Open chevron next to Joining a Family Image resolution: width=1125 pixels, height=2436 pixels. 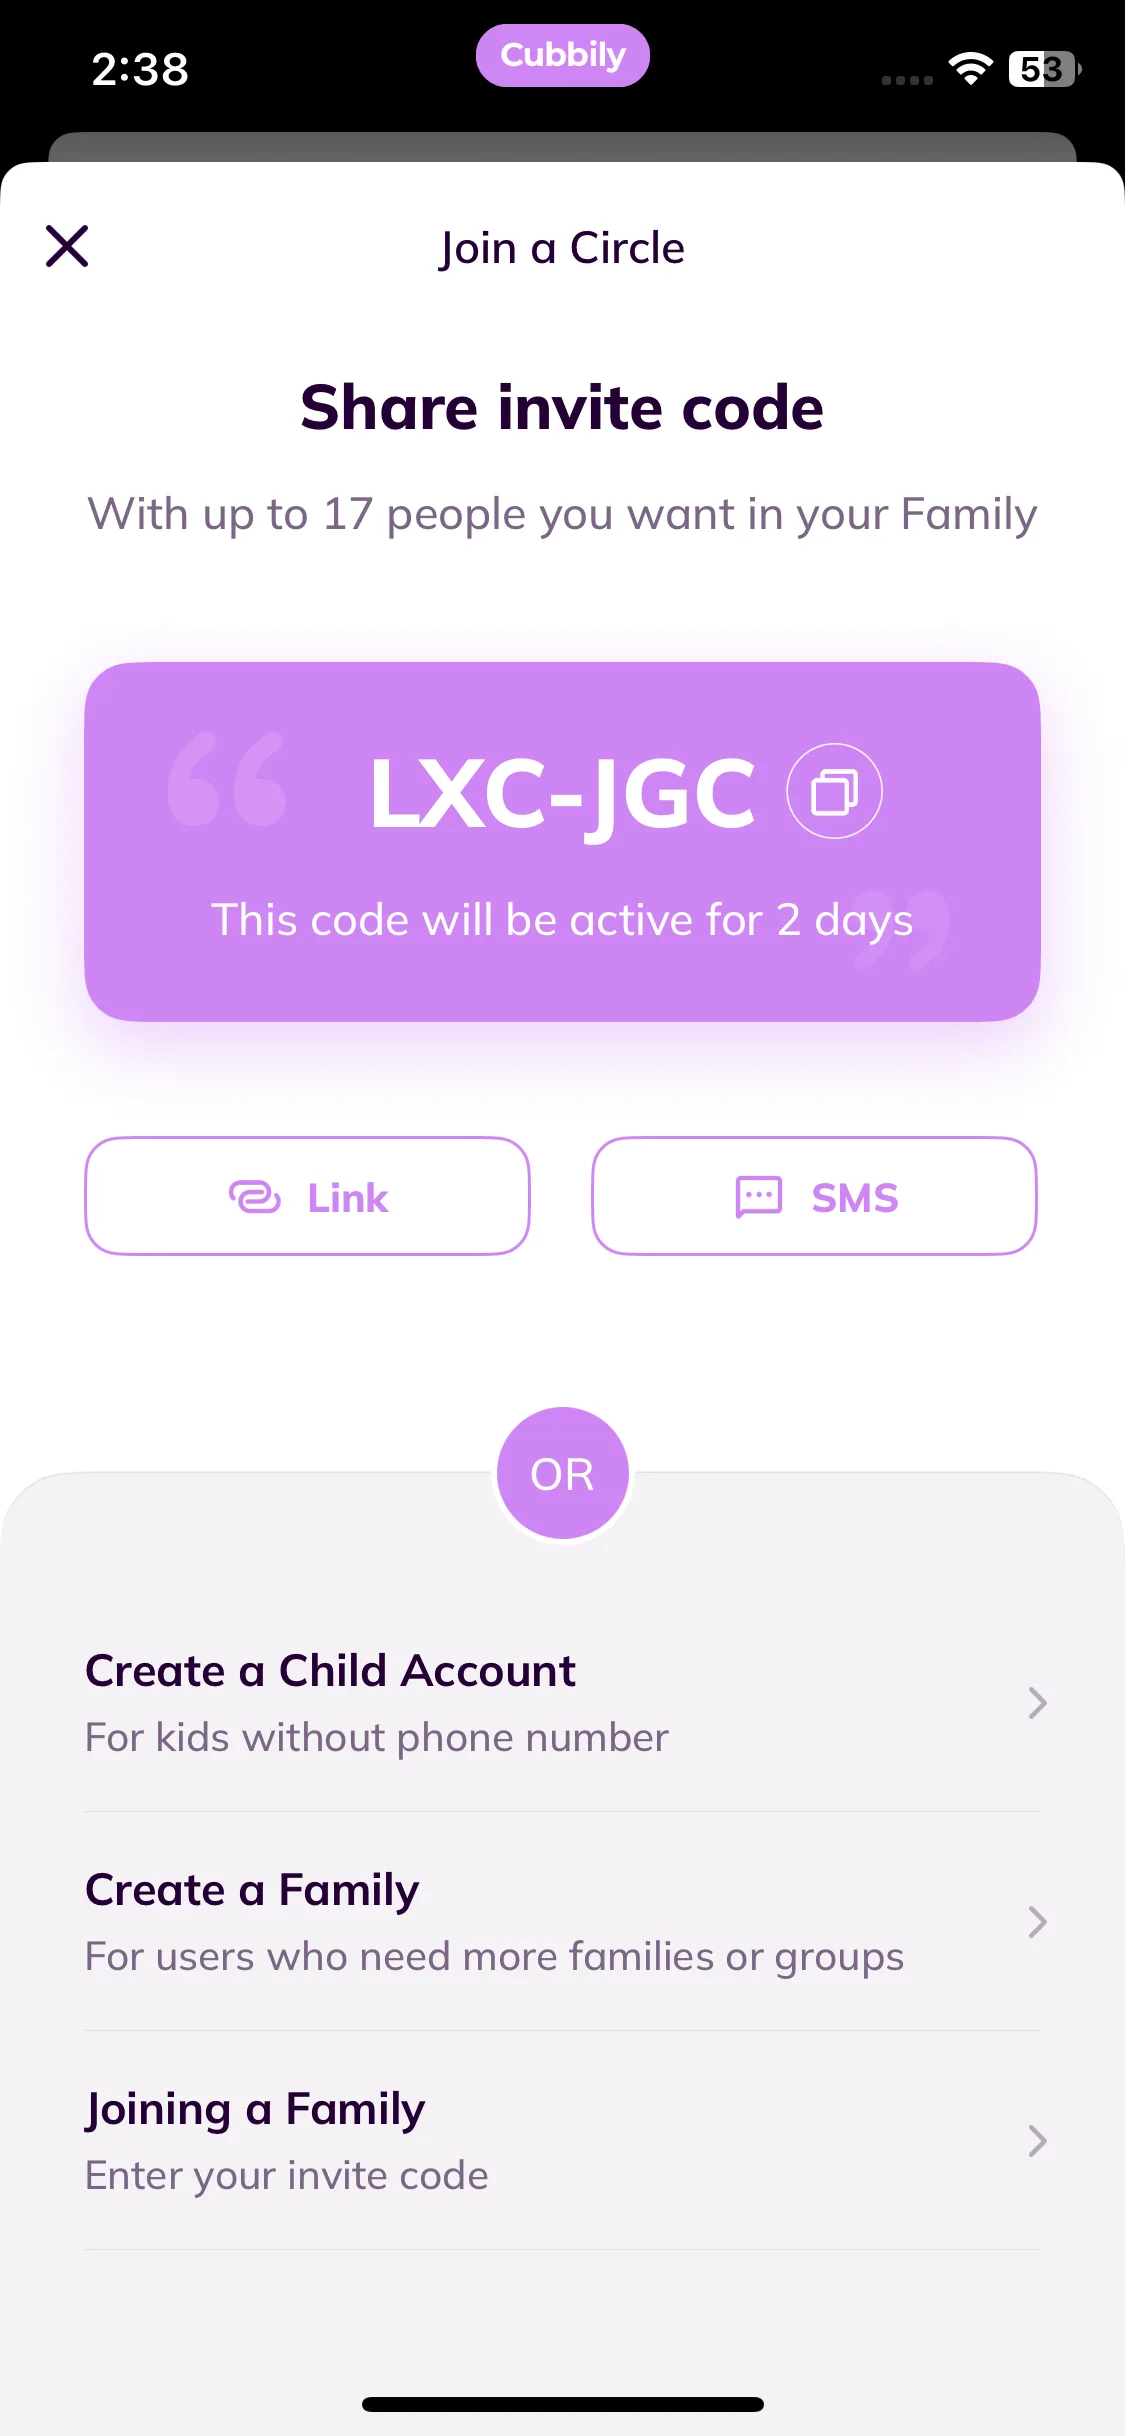click(x=1037, y=2141)
